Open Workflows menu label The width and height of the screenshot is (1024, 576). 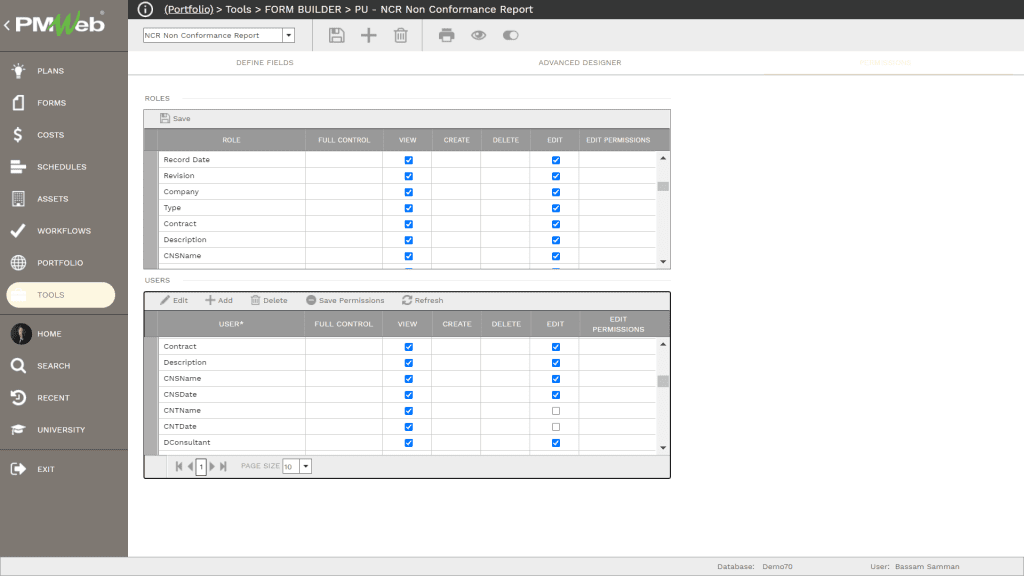point(64,231)
